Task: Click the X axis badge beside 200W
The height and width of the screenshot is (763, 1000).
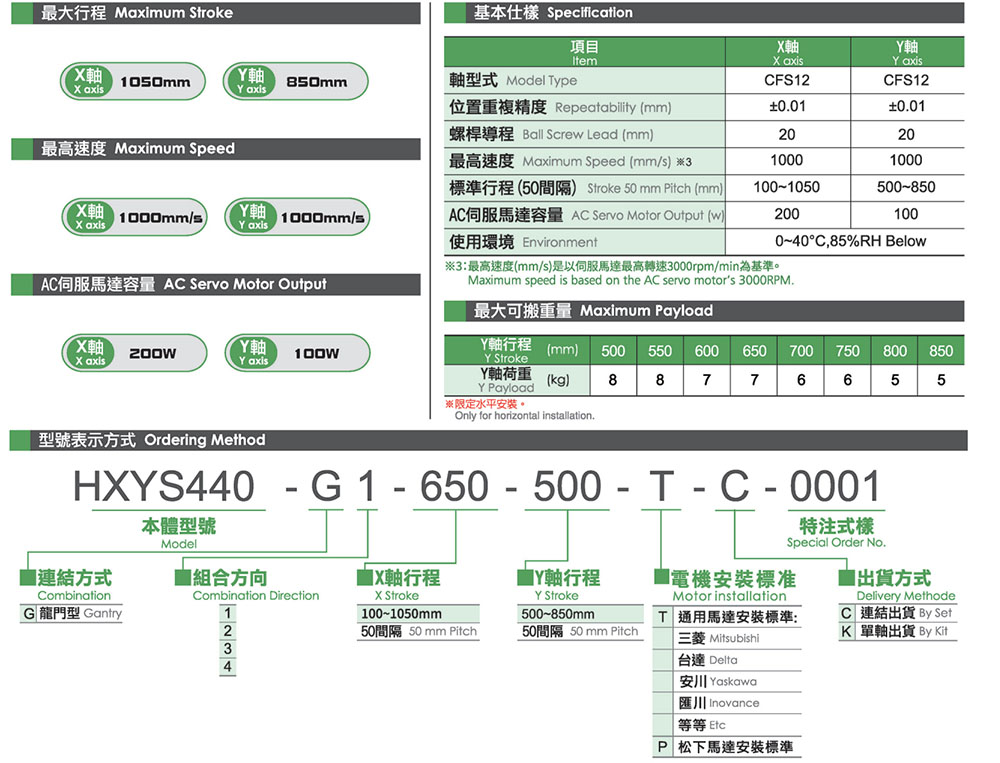Action: click(x=91, y=352)
